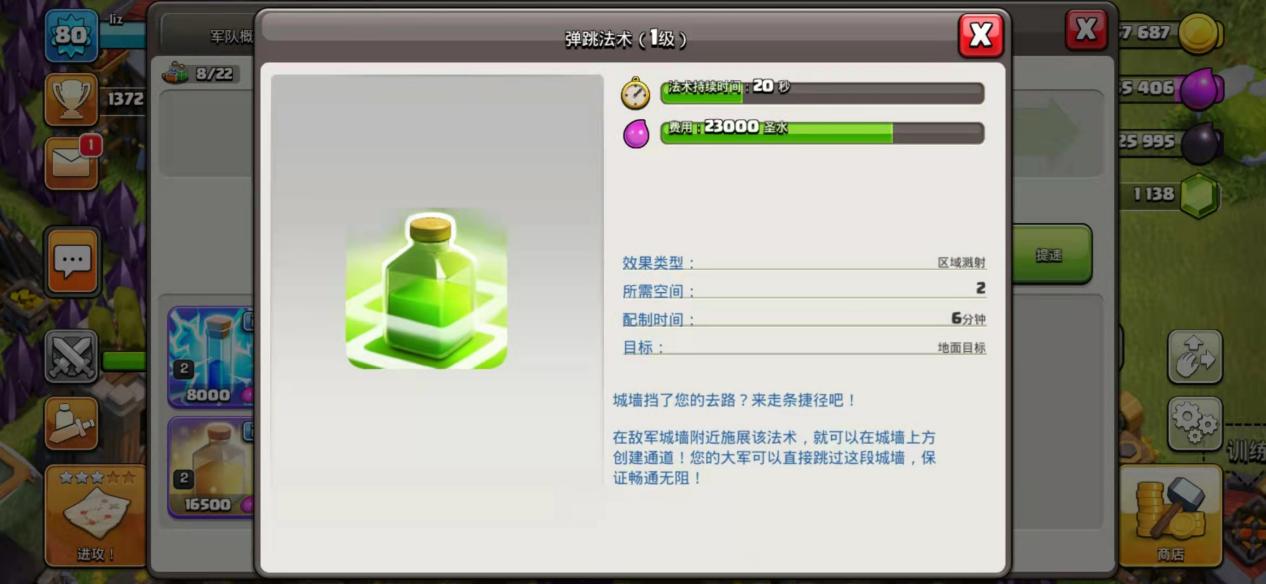Click the player level 80 badge
This screenshot has height=584, width=1266.
pyautogui.click(x=71, y=35)
